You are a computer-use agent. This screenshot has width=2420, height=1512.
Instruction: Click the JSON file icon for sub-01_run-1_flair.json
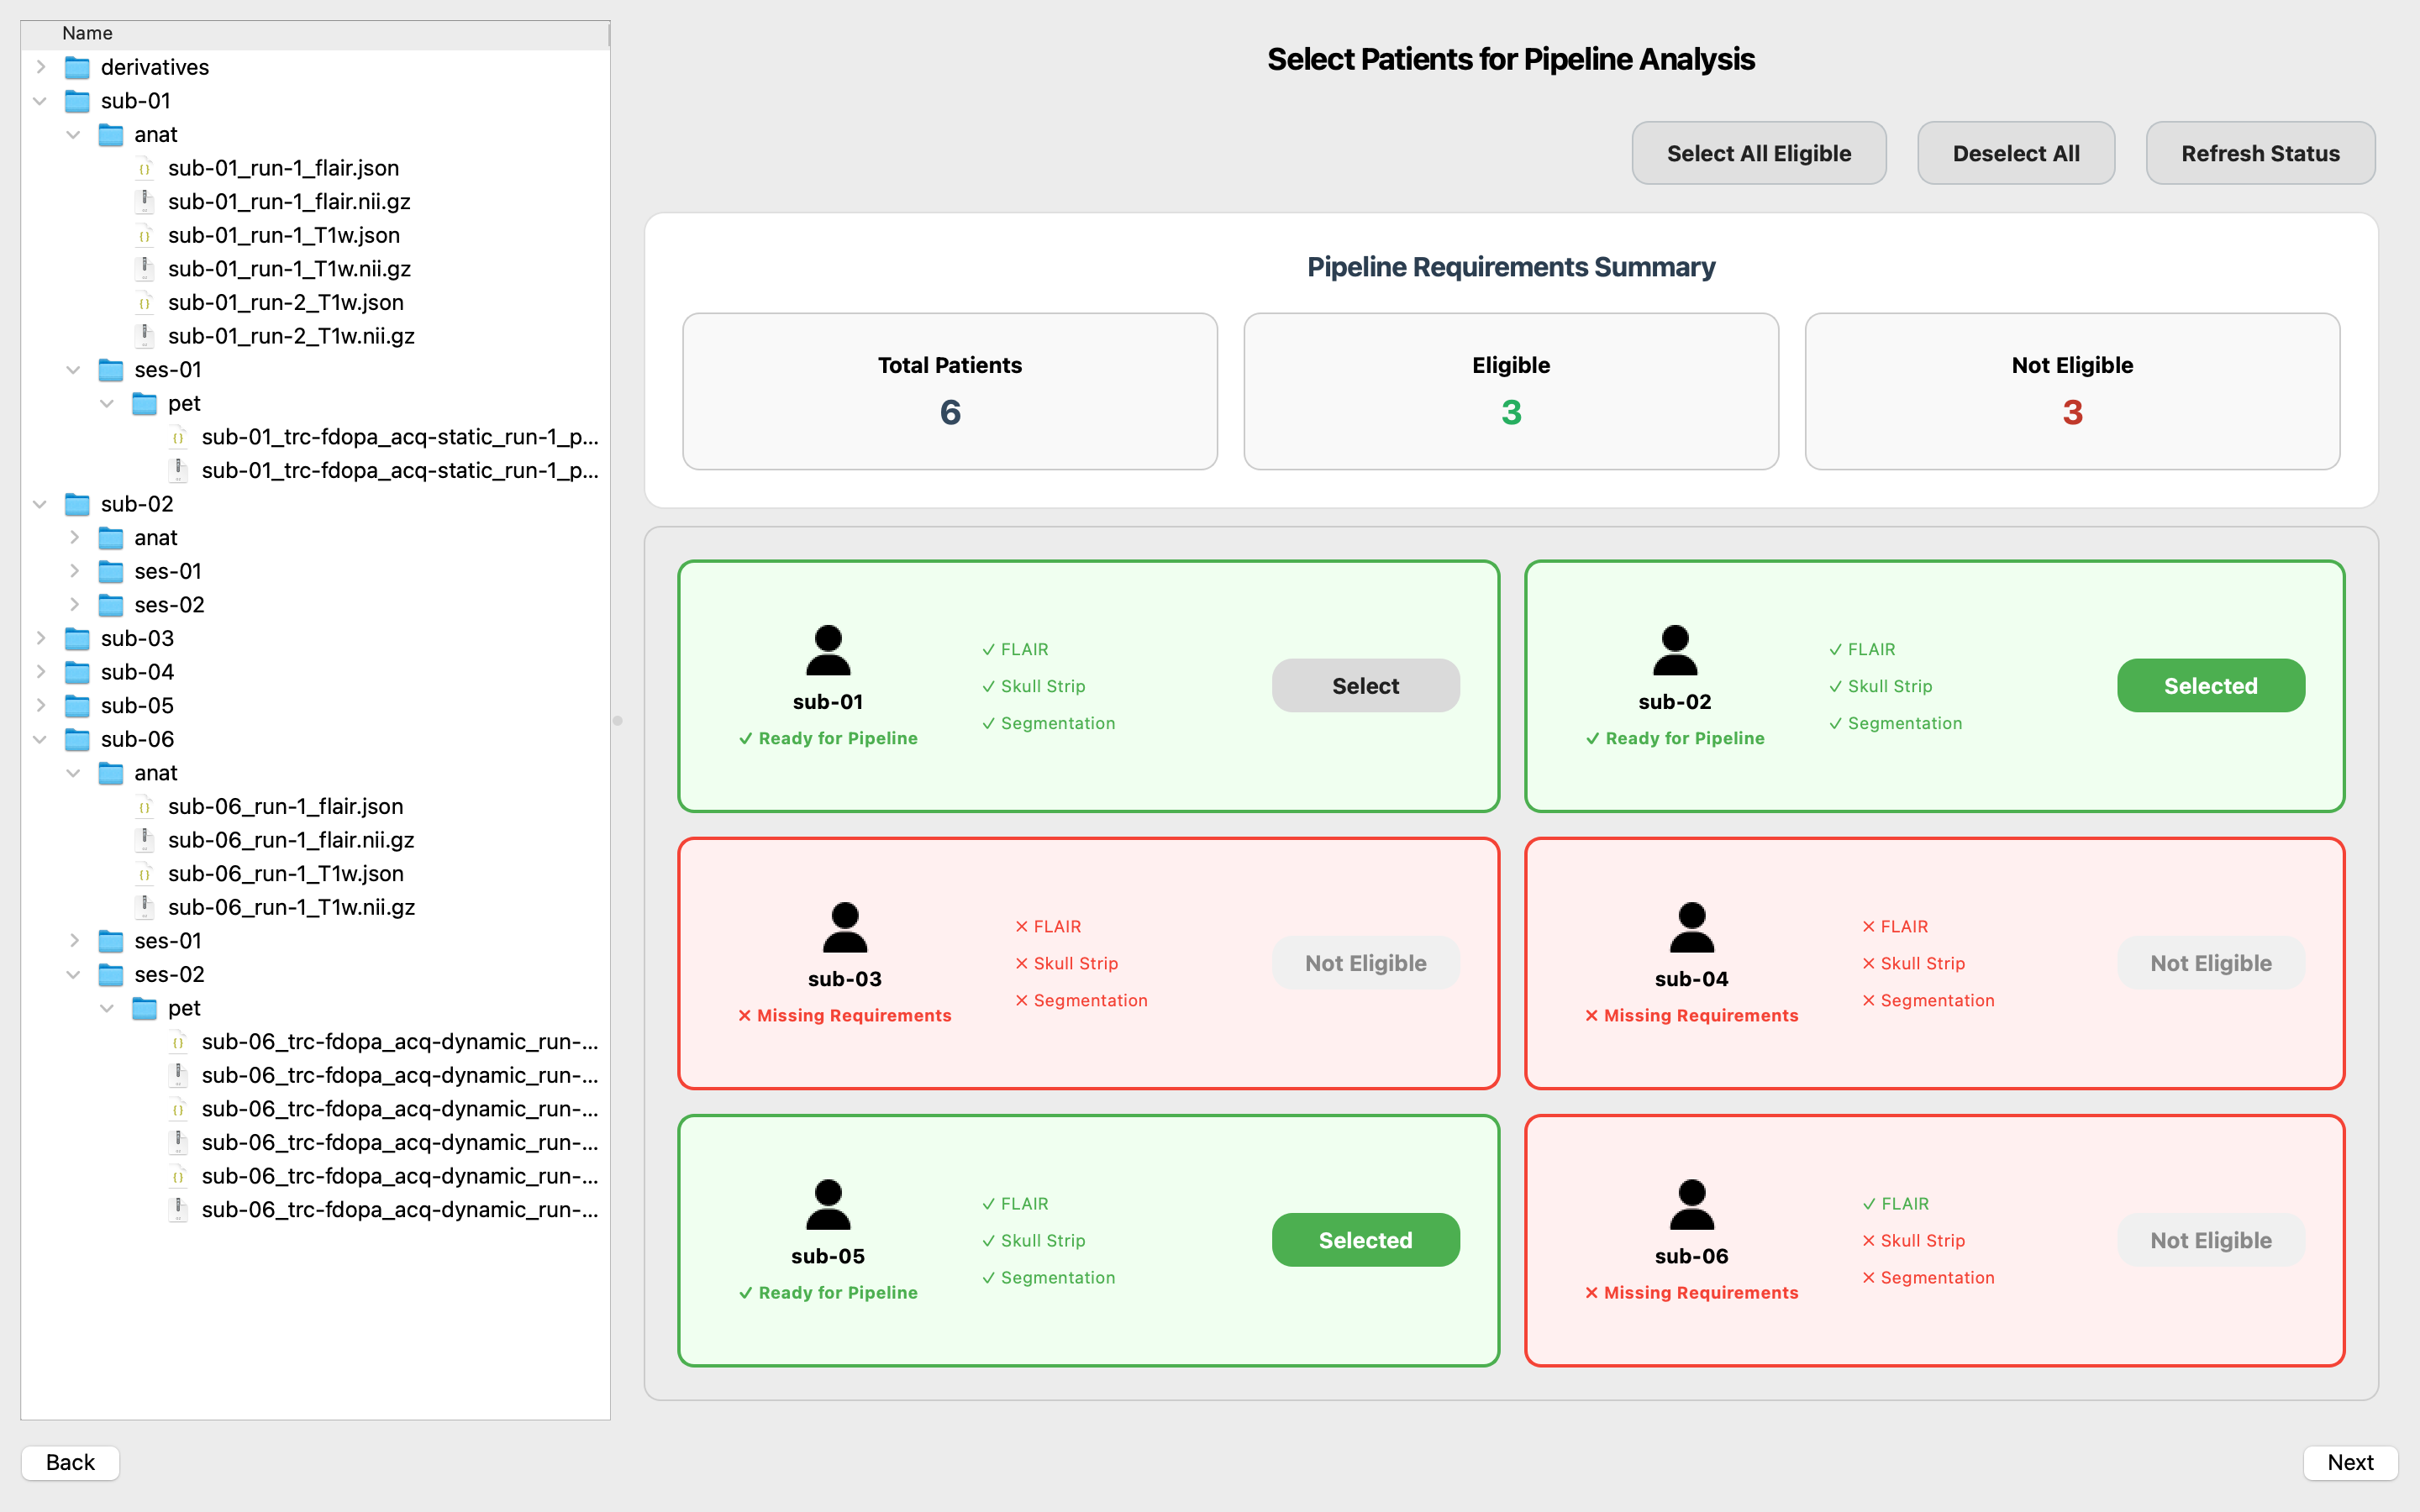pos(145,168)
